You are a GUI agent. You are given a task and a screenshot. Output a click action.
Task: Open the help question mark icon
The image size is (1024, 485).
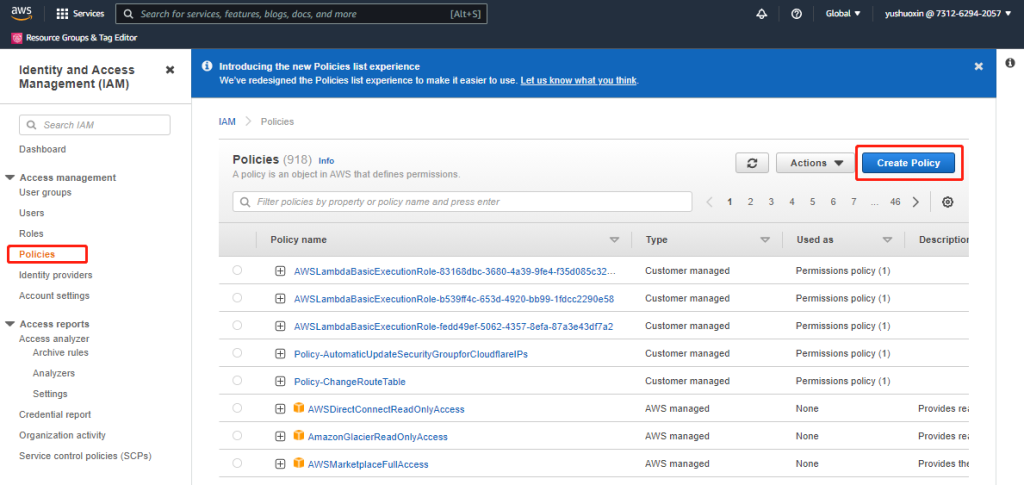[x=796, y=14]
